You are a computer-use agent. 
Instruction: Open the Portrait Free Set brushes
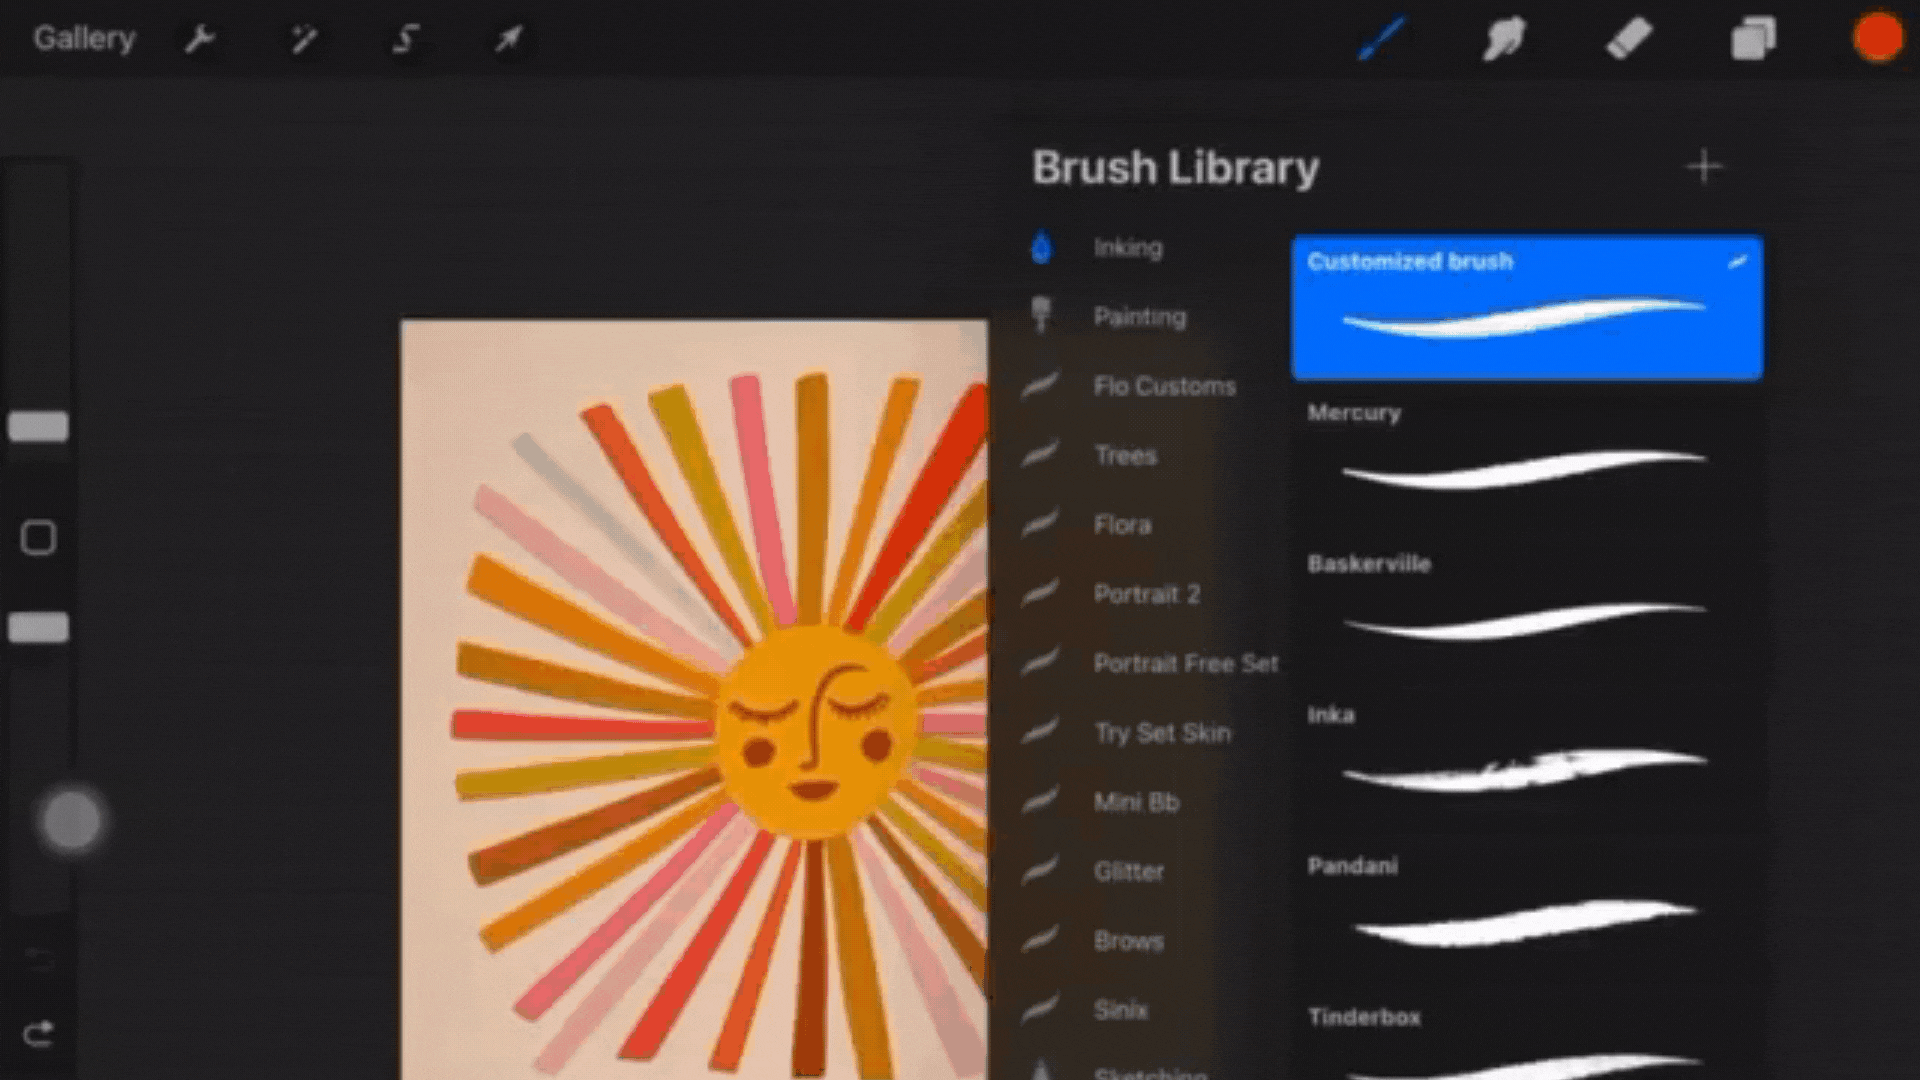pos(1185,663)
